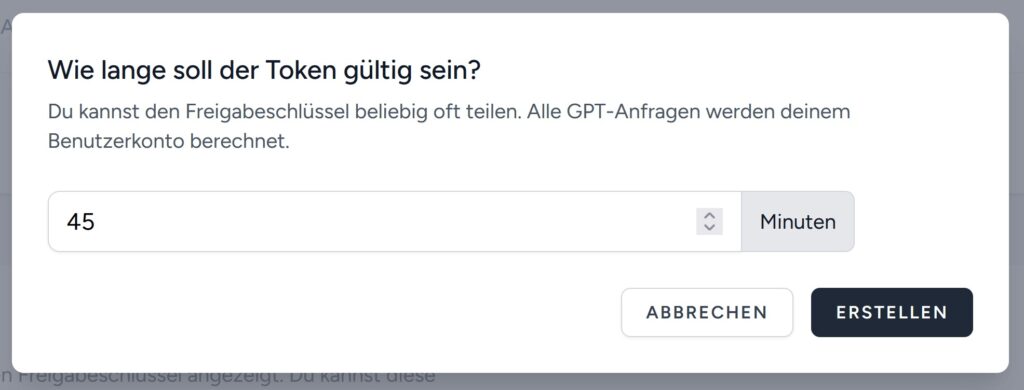Click the dialog heading about Token validity
Screen dimensions: 1024x390
pos(264,71)
